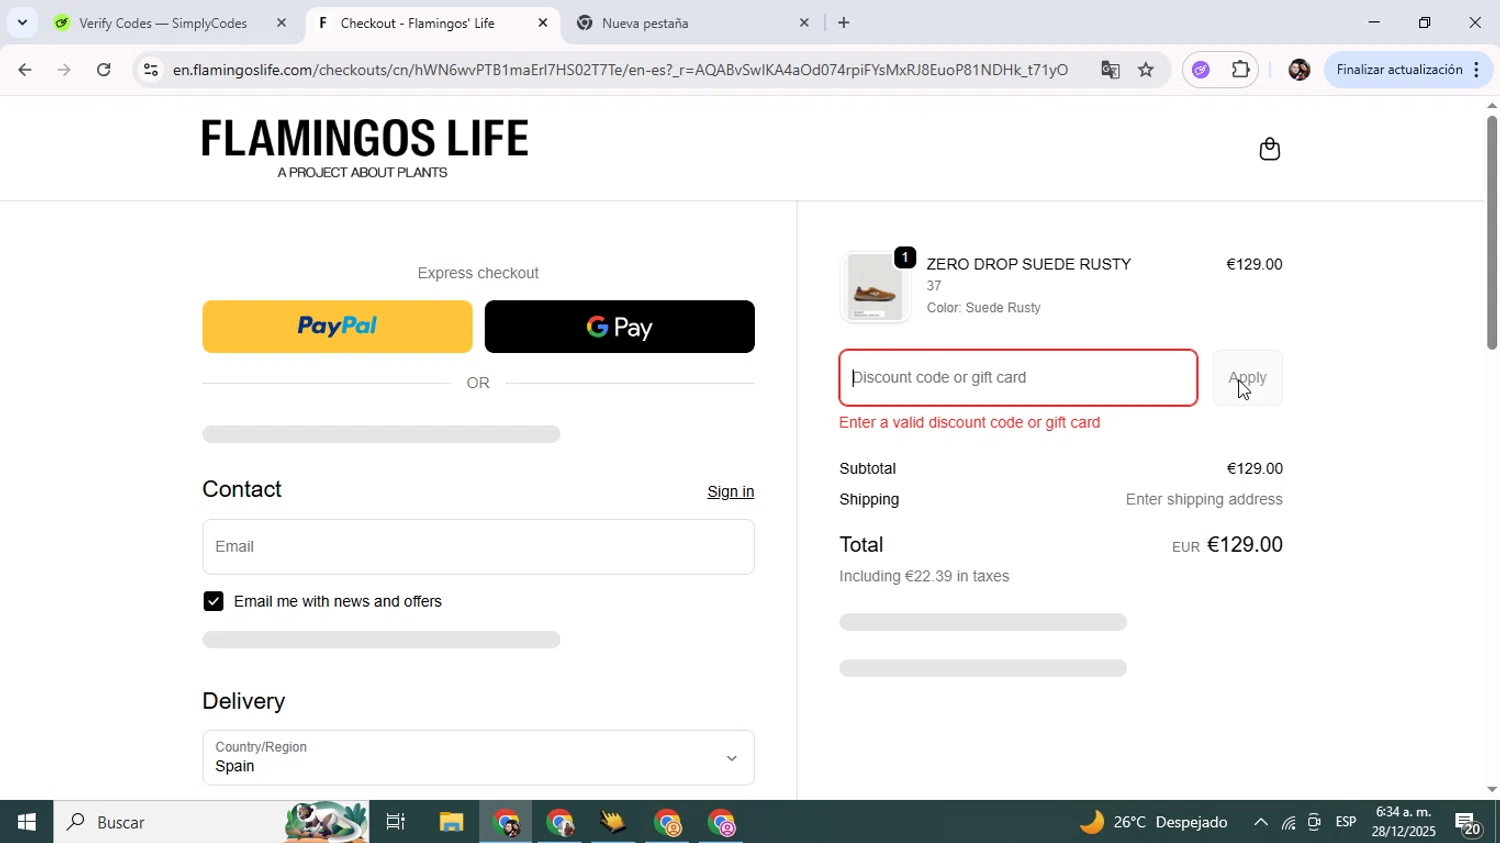Click the taskbar Buscar search box
Viewport: 1500px width, 843px height.
(x=210, y=822)
